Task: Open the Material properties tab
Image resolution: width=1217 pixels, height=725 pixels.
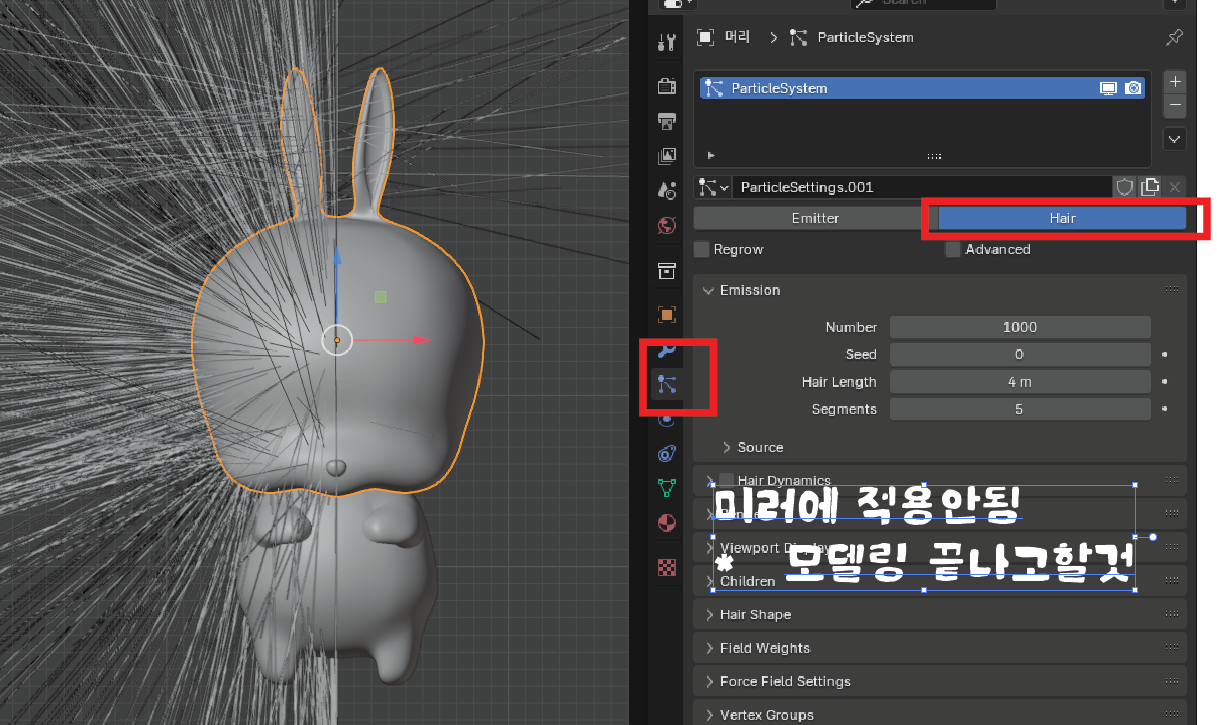Action: coord(667,522)
